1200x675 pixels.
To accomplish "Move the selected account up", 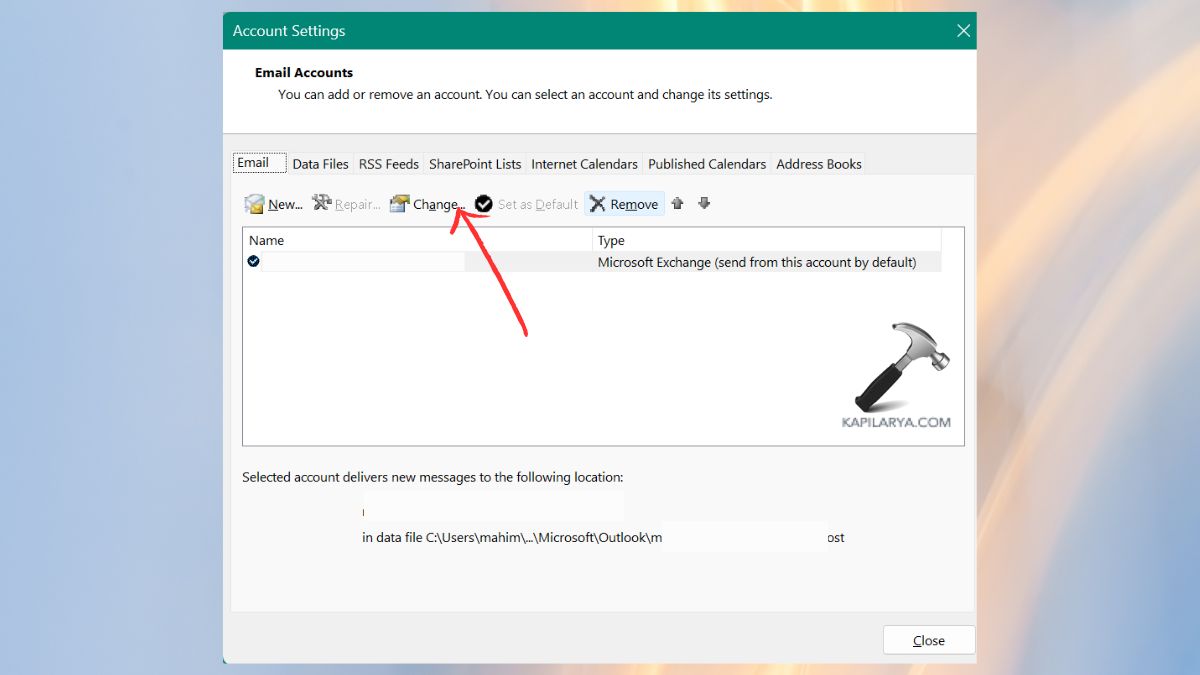I will coord(677,203).
